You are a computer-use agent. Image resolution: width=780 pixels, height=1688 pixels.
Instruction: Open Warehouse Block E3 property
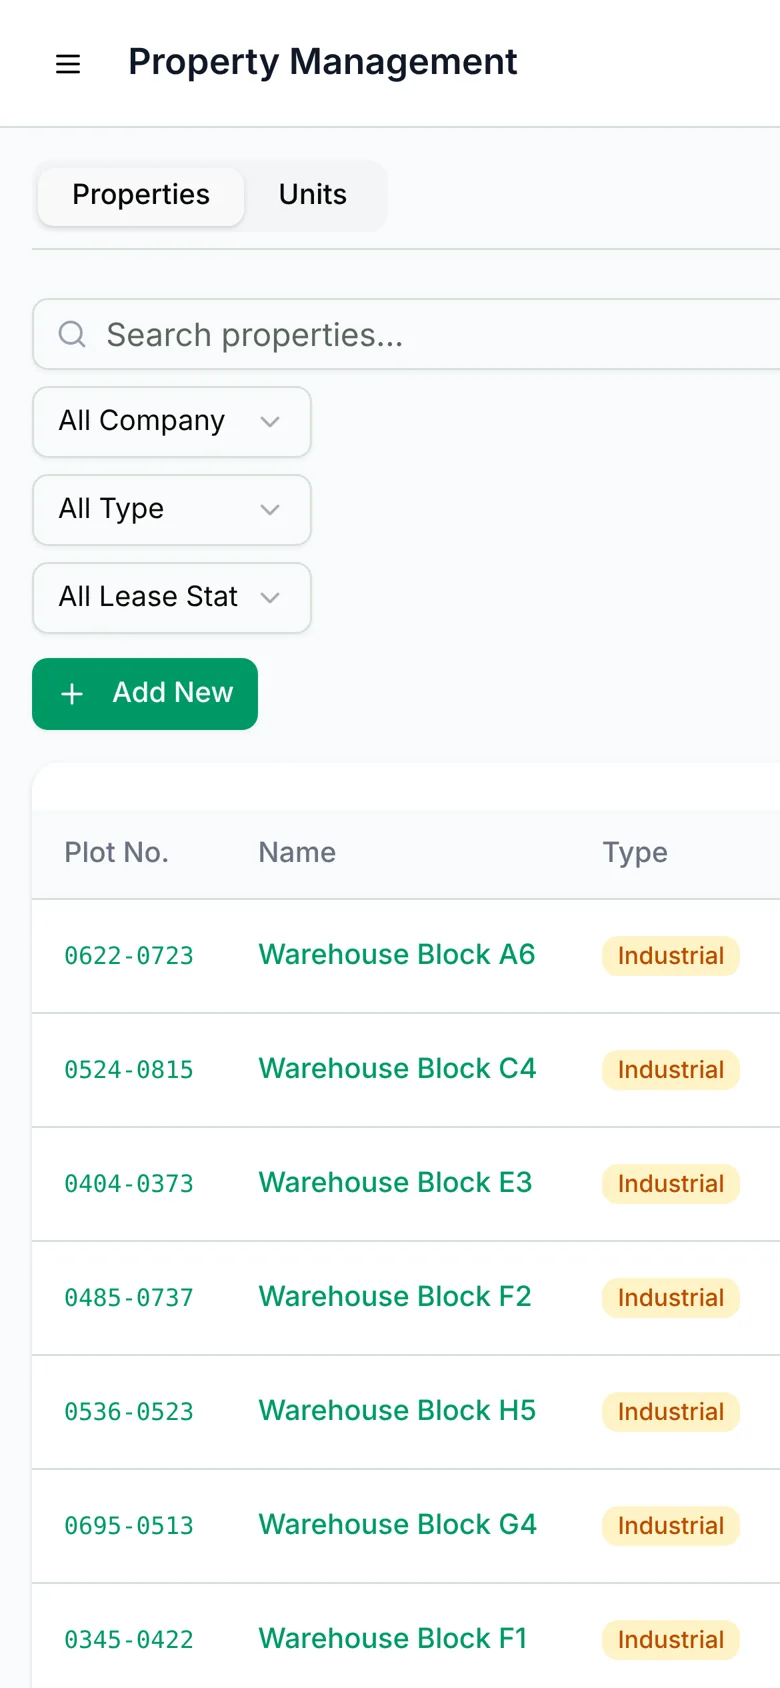(395, 1182)
